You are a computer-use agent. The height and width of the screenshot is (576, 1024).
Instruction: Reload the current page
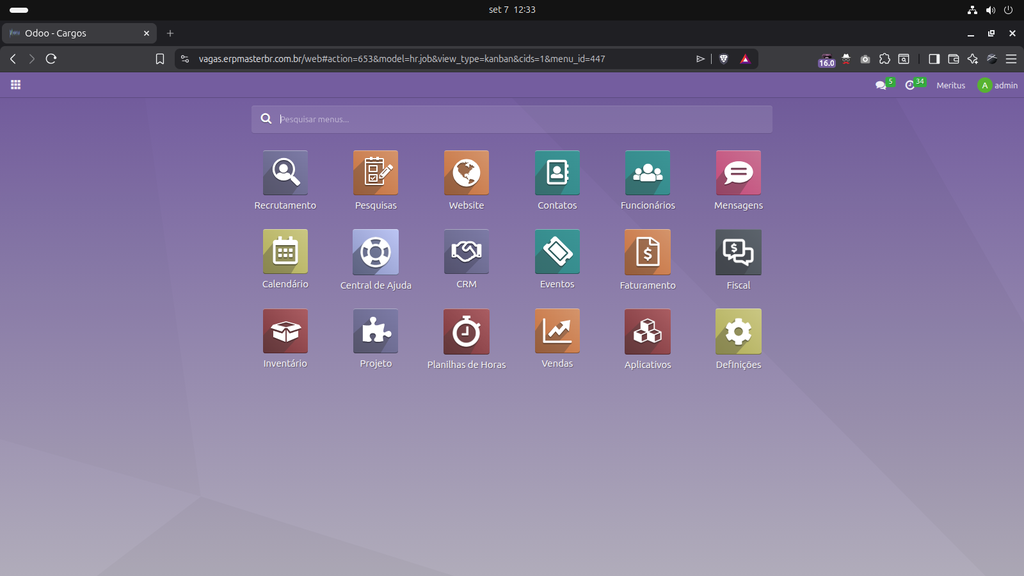[51, 59]
